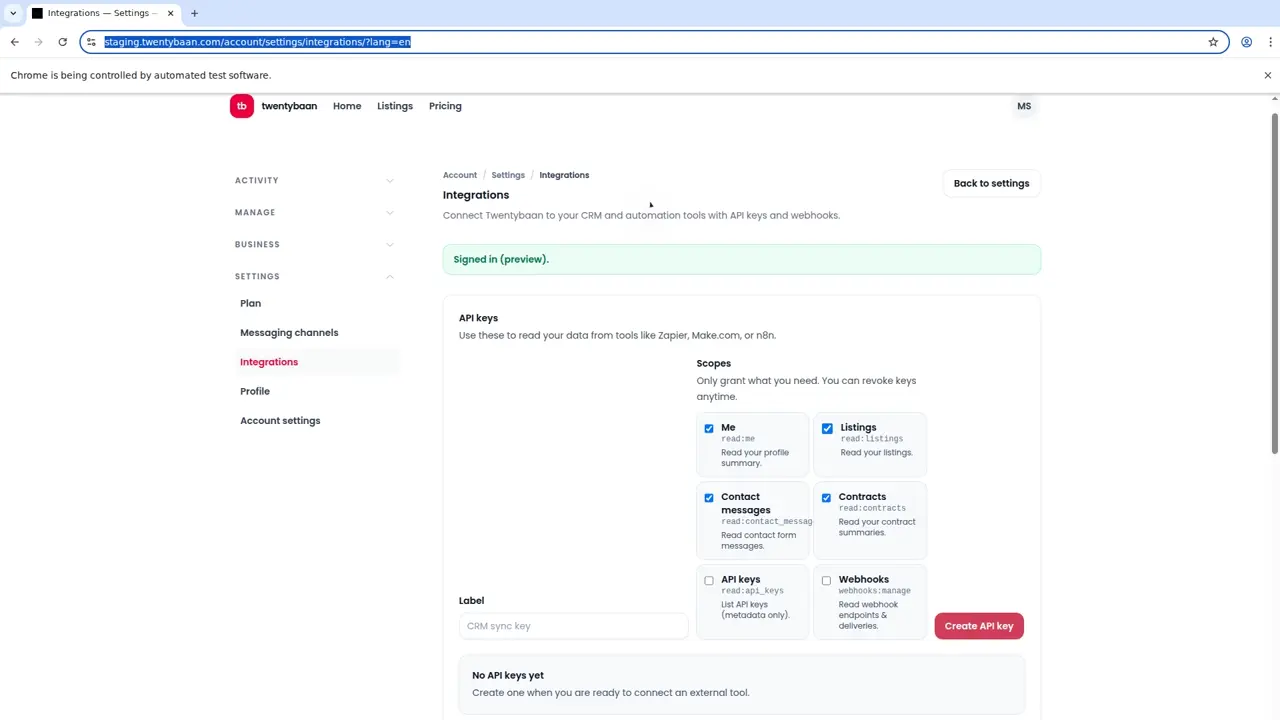Disable the Contracts scope checkbox
The height and width of the screenshot is (720, 1280).
826,498
